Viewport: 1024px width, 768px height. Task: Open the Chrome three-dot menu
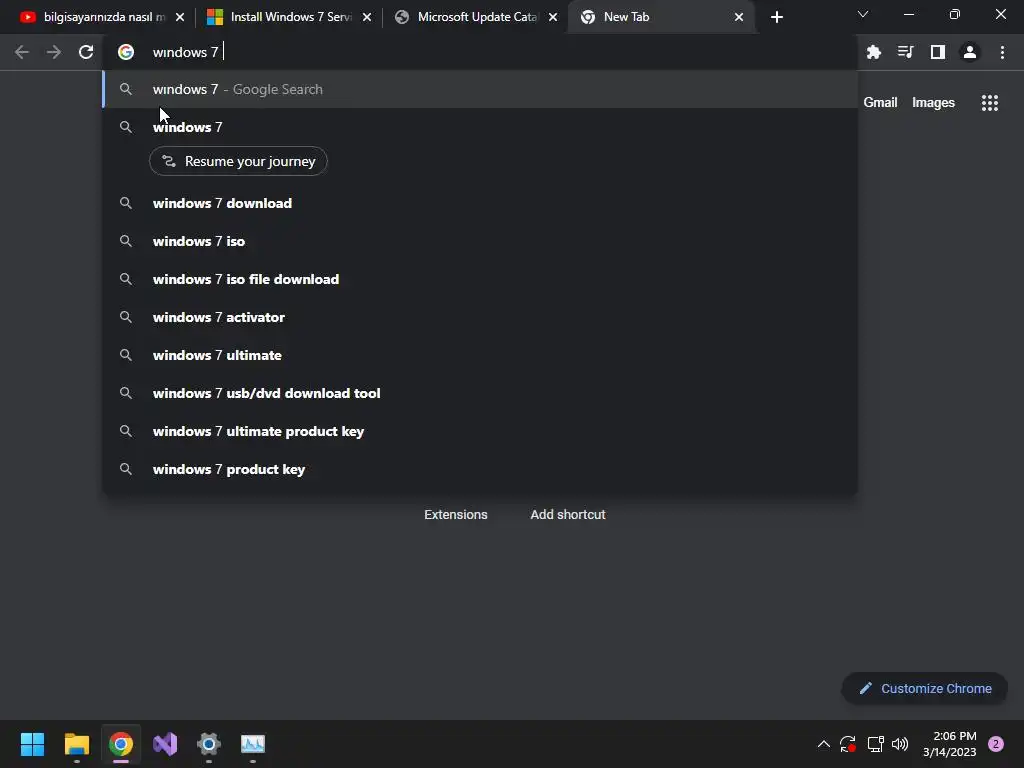1002,52
